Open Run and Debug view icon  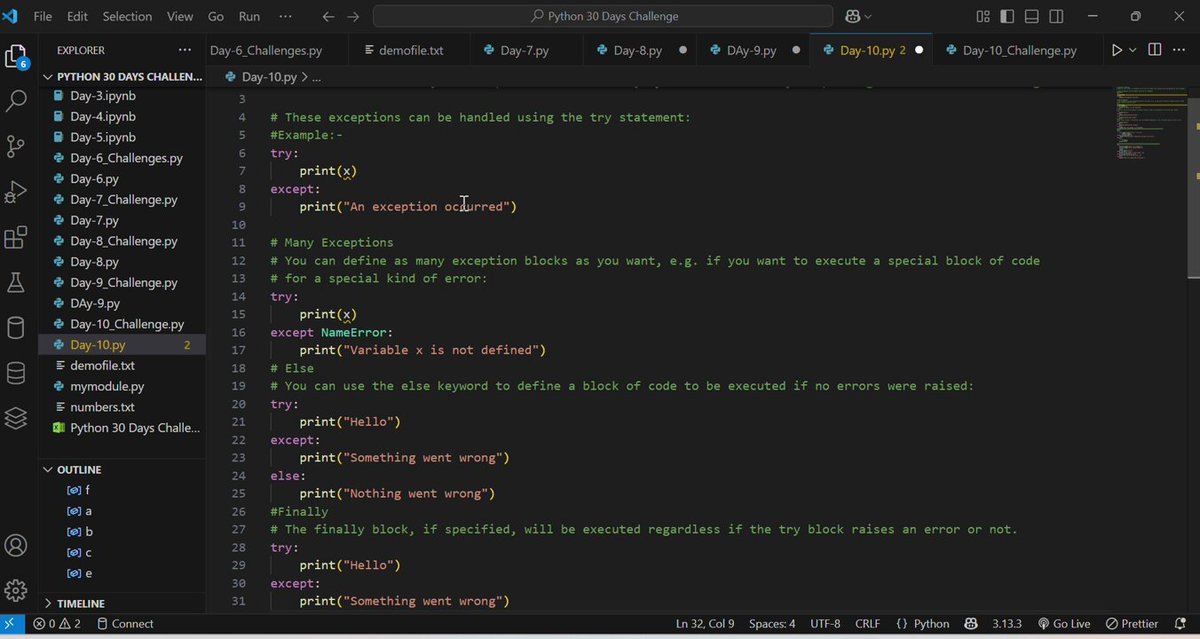tap(16, 192)
